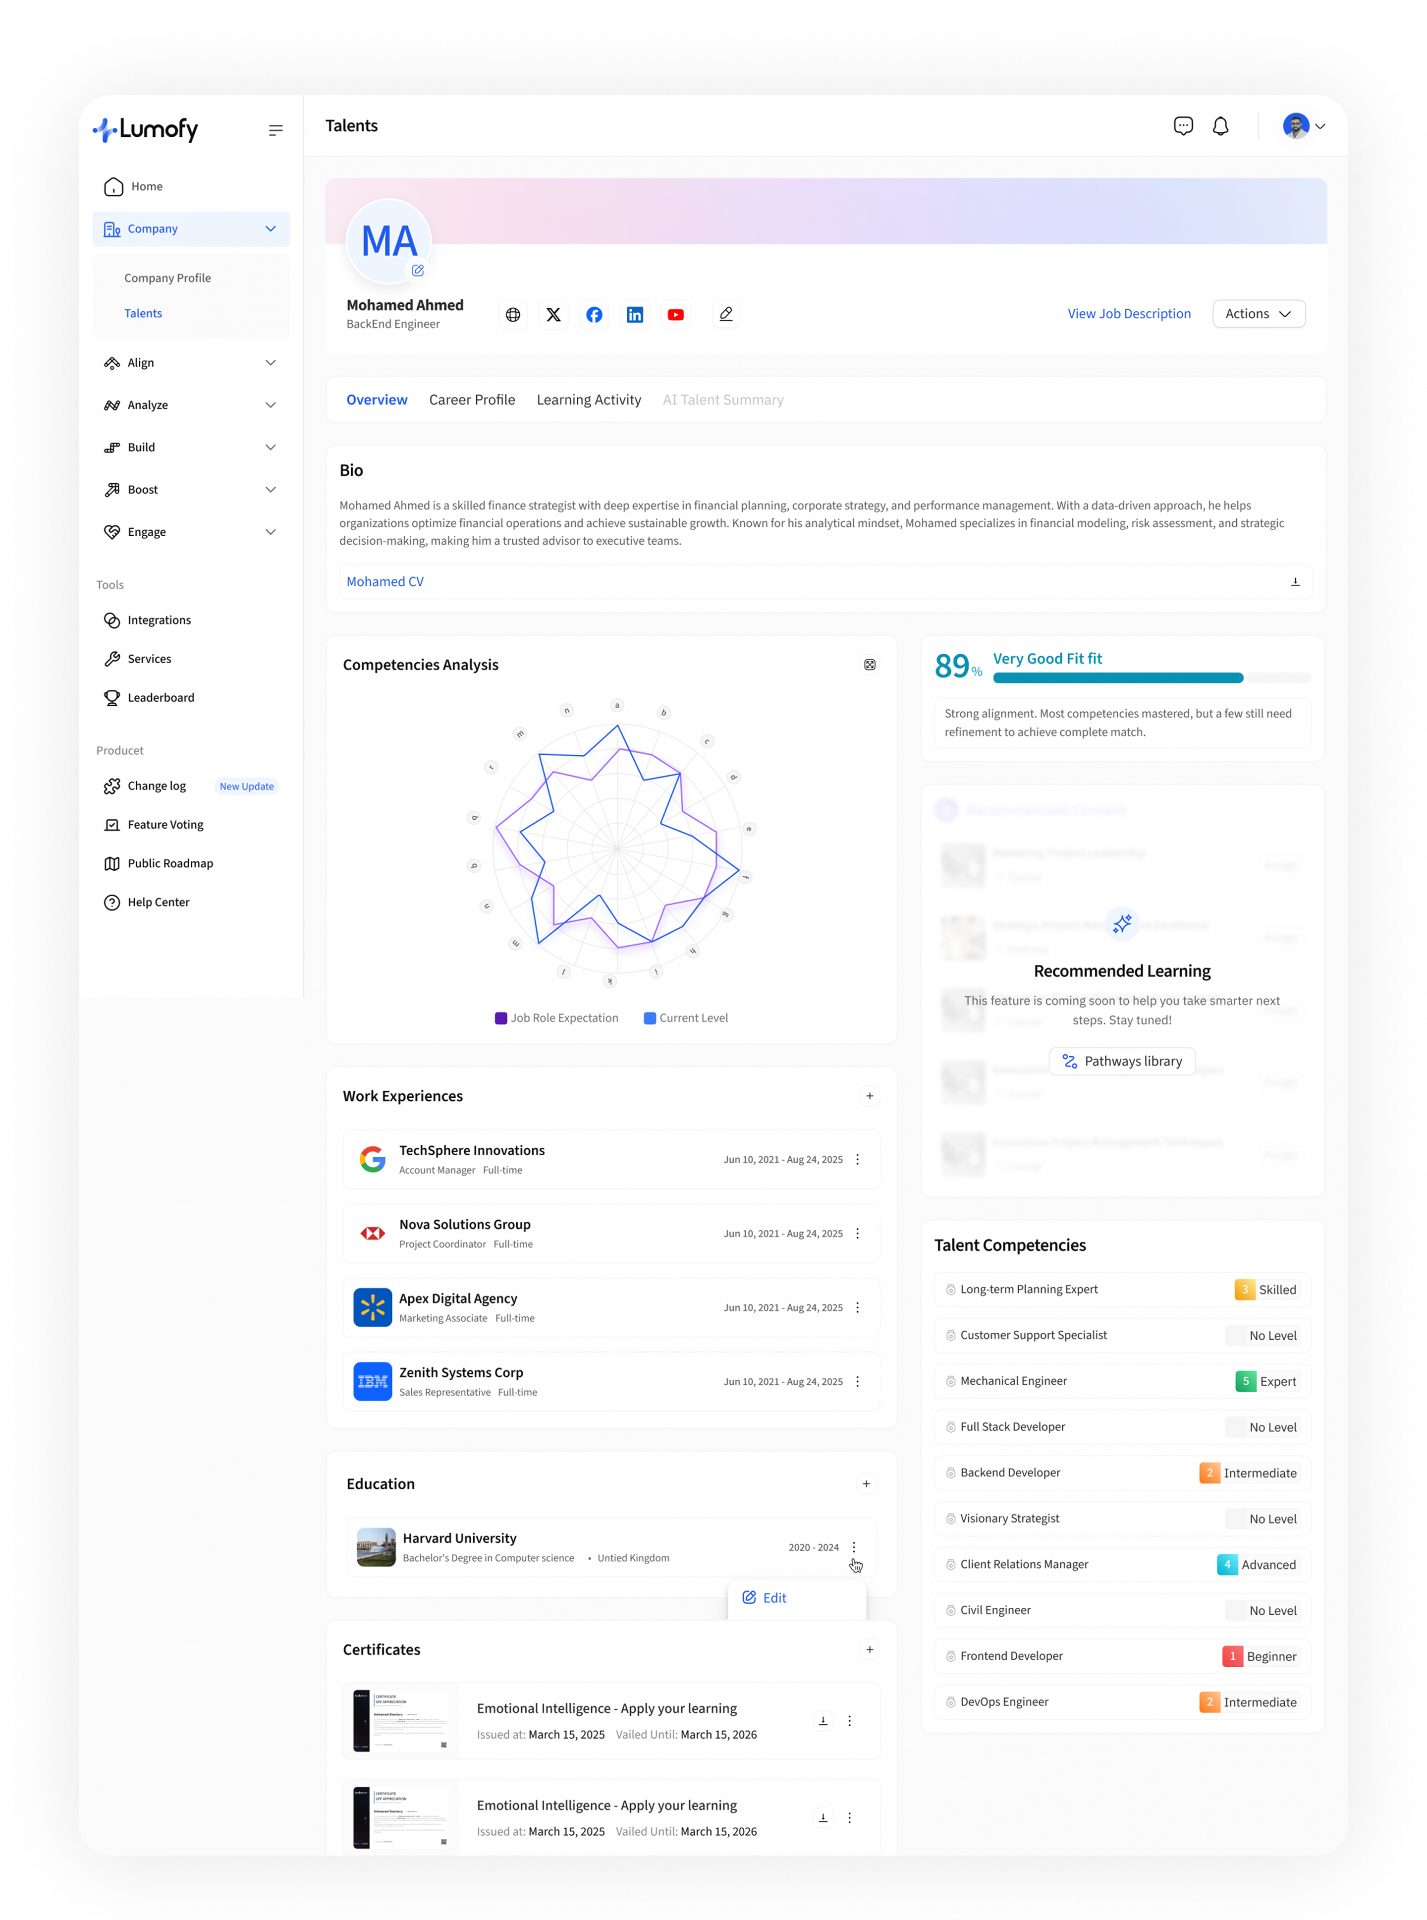1427x1920 pixels.
Task: Add a new education entry
Action: click(866, 1484)
